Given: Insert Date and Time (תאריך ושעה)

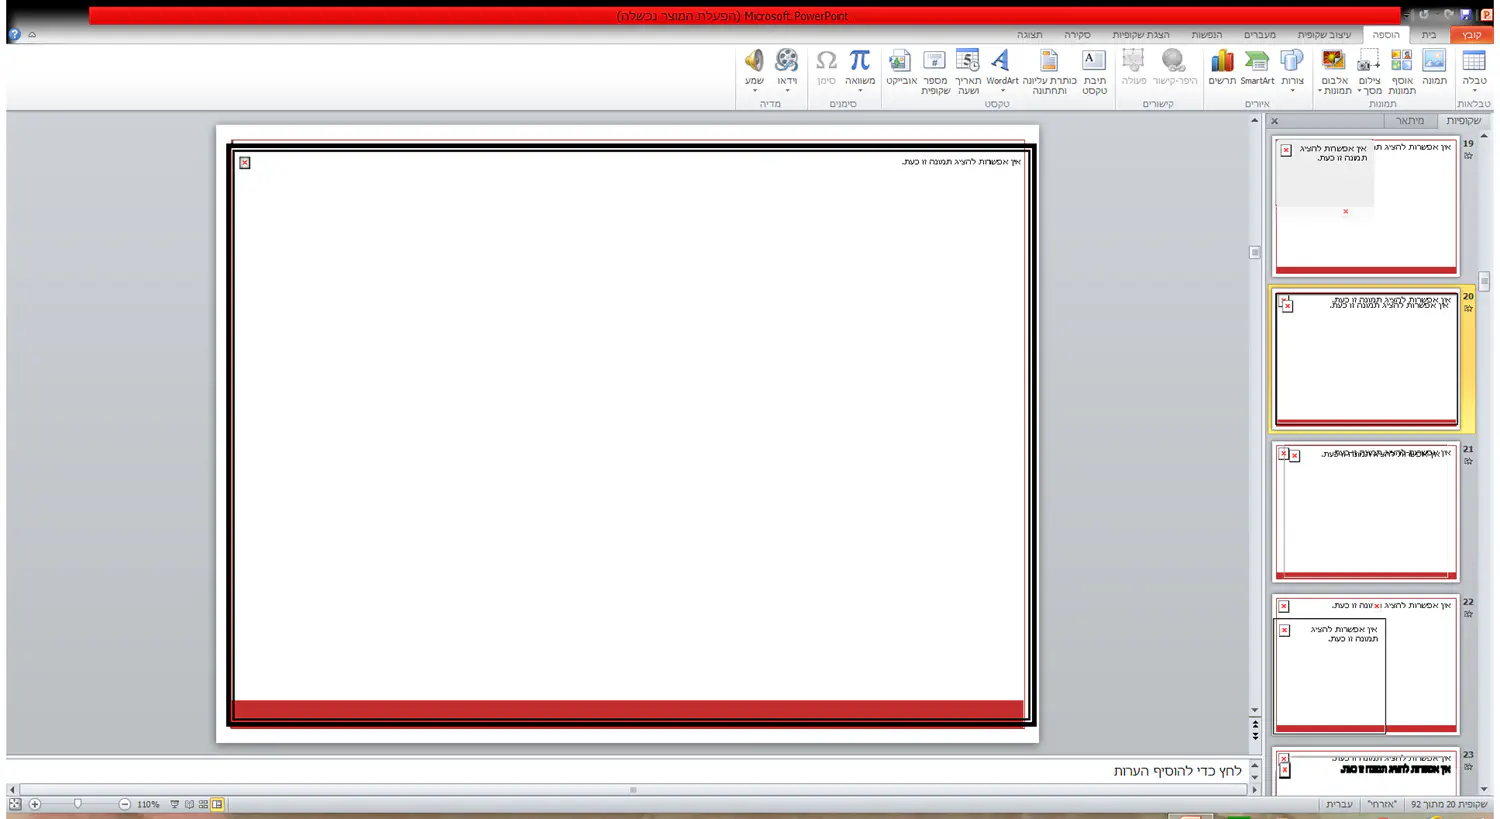Looking at the screenshot, I should pos(967,69).
